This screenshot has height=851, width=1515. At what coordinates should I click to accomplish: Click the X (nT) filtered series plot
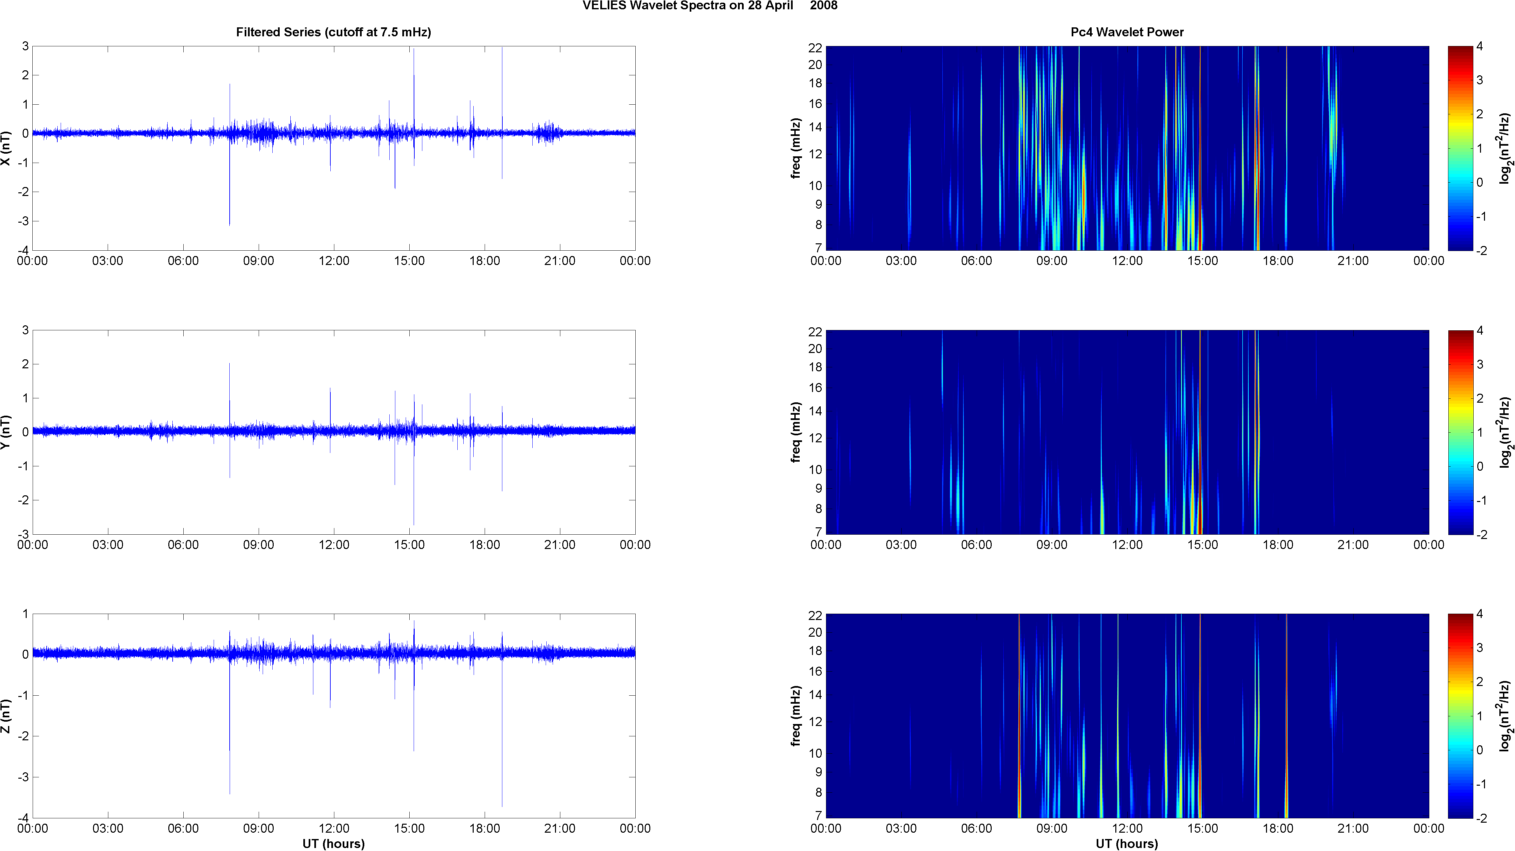[334, 148]
